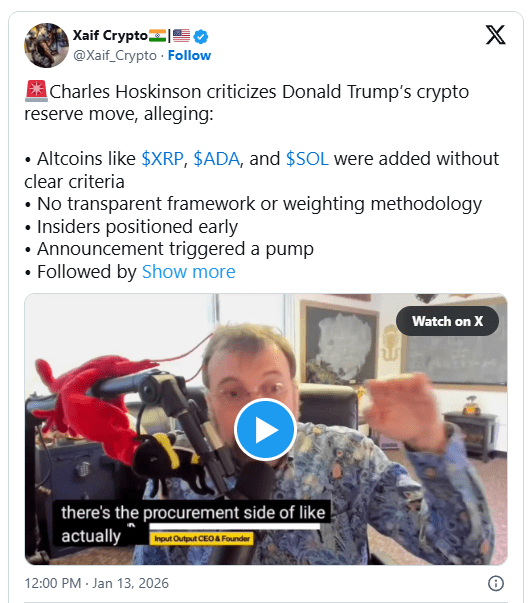
Task: Open Xaif Crypto profile avatar
Action: point(46,45)
